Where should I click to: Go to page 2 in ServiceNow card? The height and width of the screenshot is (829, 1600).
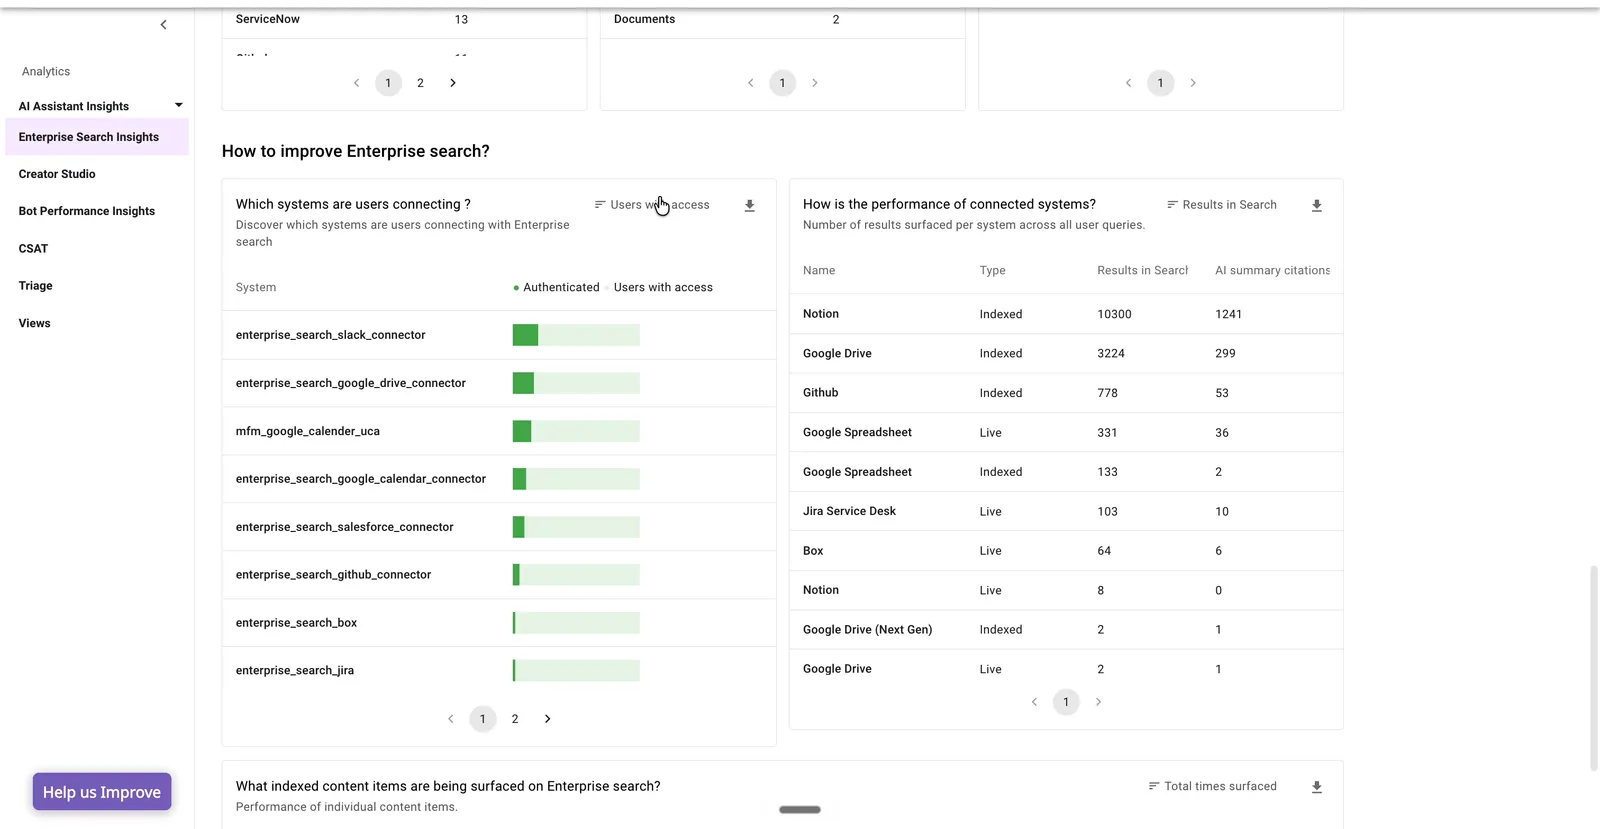(420, 83)
